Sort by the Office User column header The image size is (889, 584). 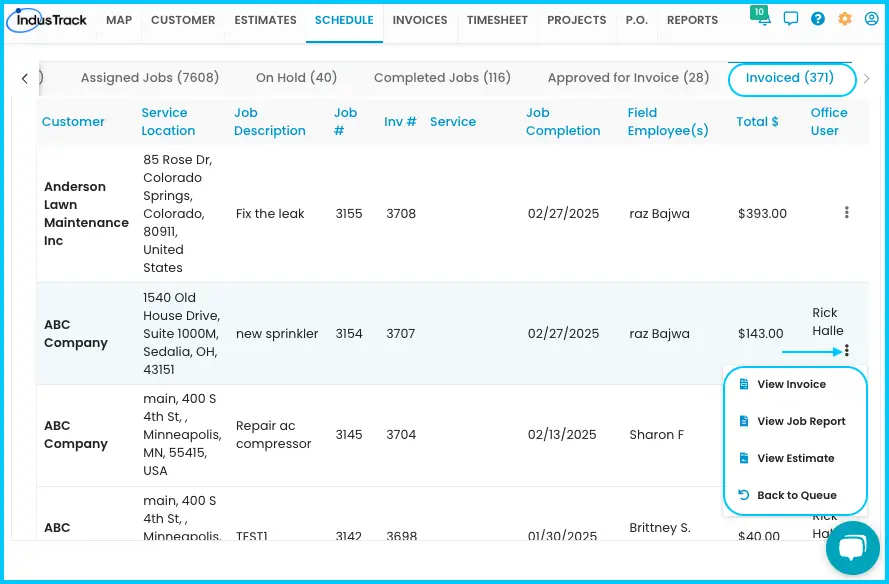(829, 121)
